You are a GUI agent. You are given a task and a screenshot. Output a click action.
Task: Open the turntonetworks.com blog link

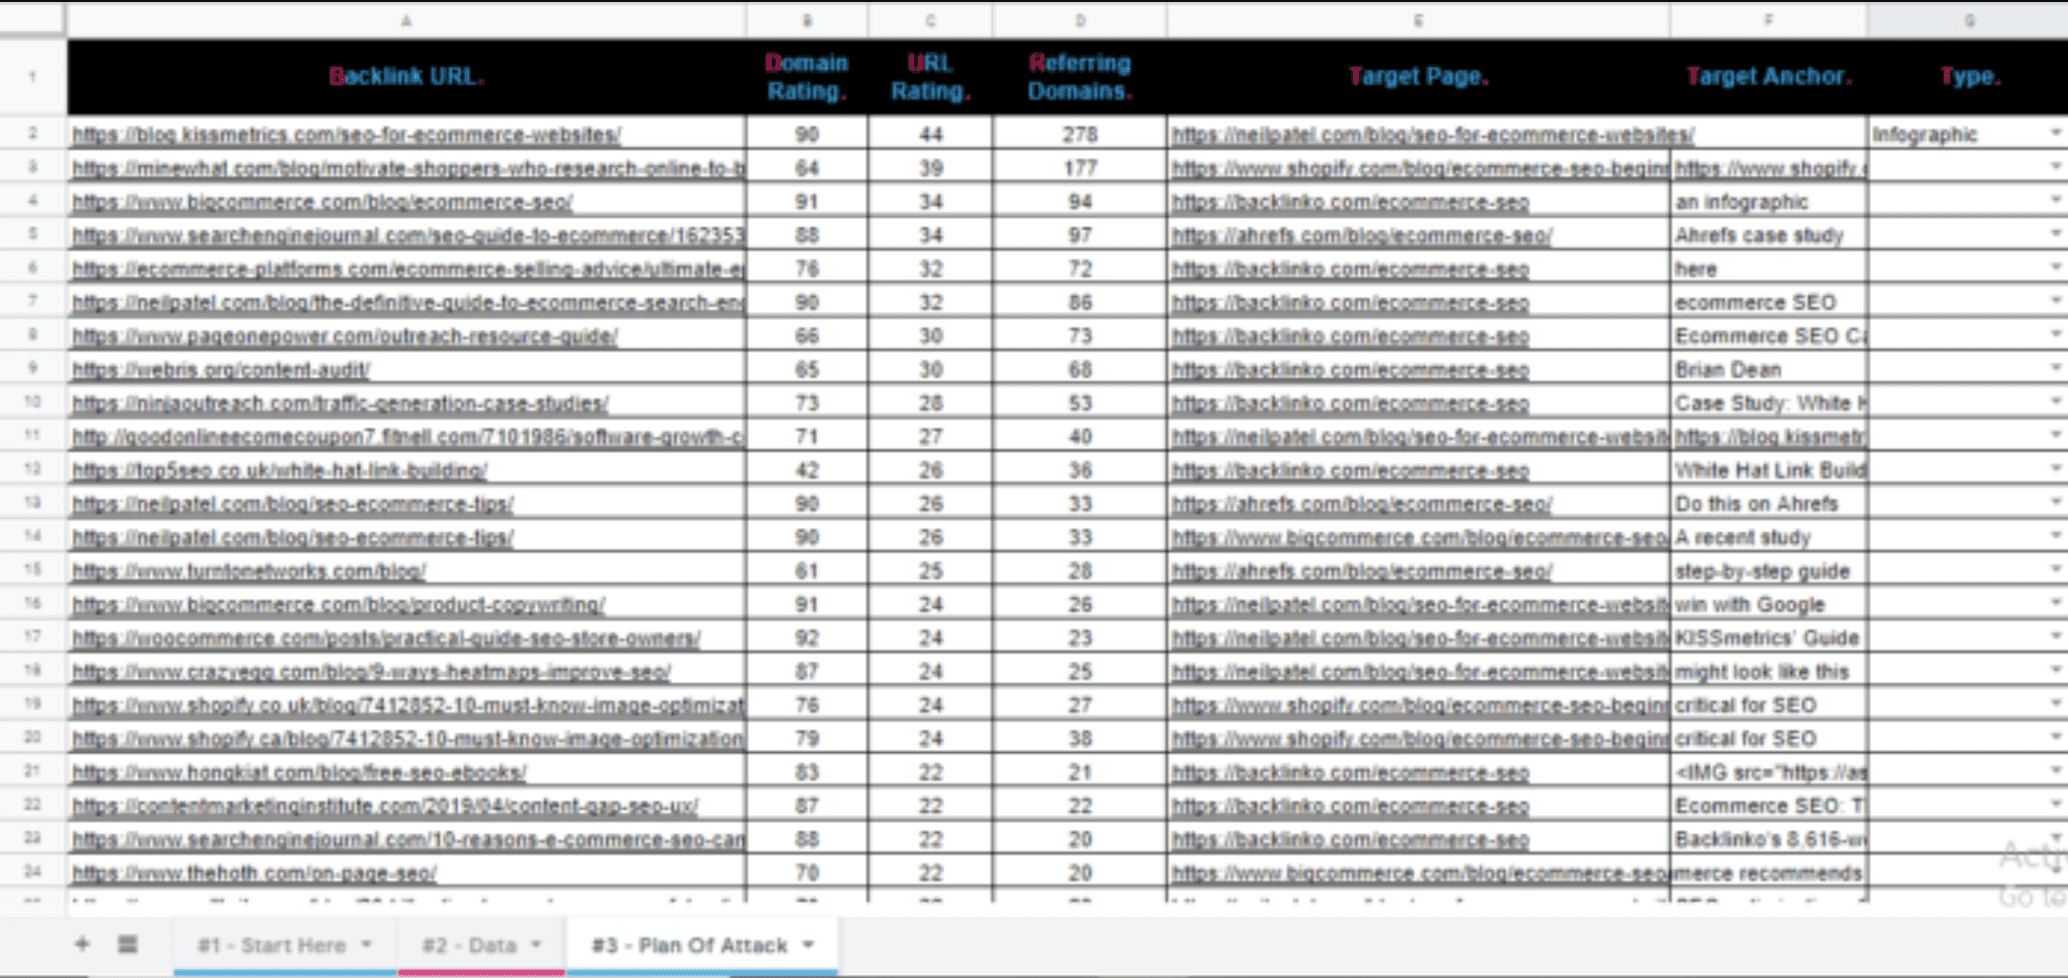[249, 571]
